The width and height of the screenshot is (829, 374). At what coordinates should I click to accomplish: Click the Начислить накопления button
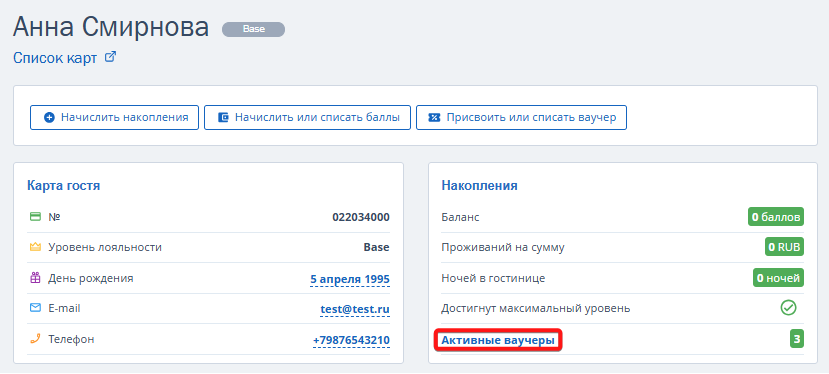(x=114, y=117)
